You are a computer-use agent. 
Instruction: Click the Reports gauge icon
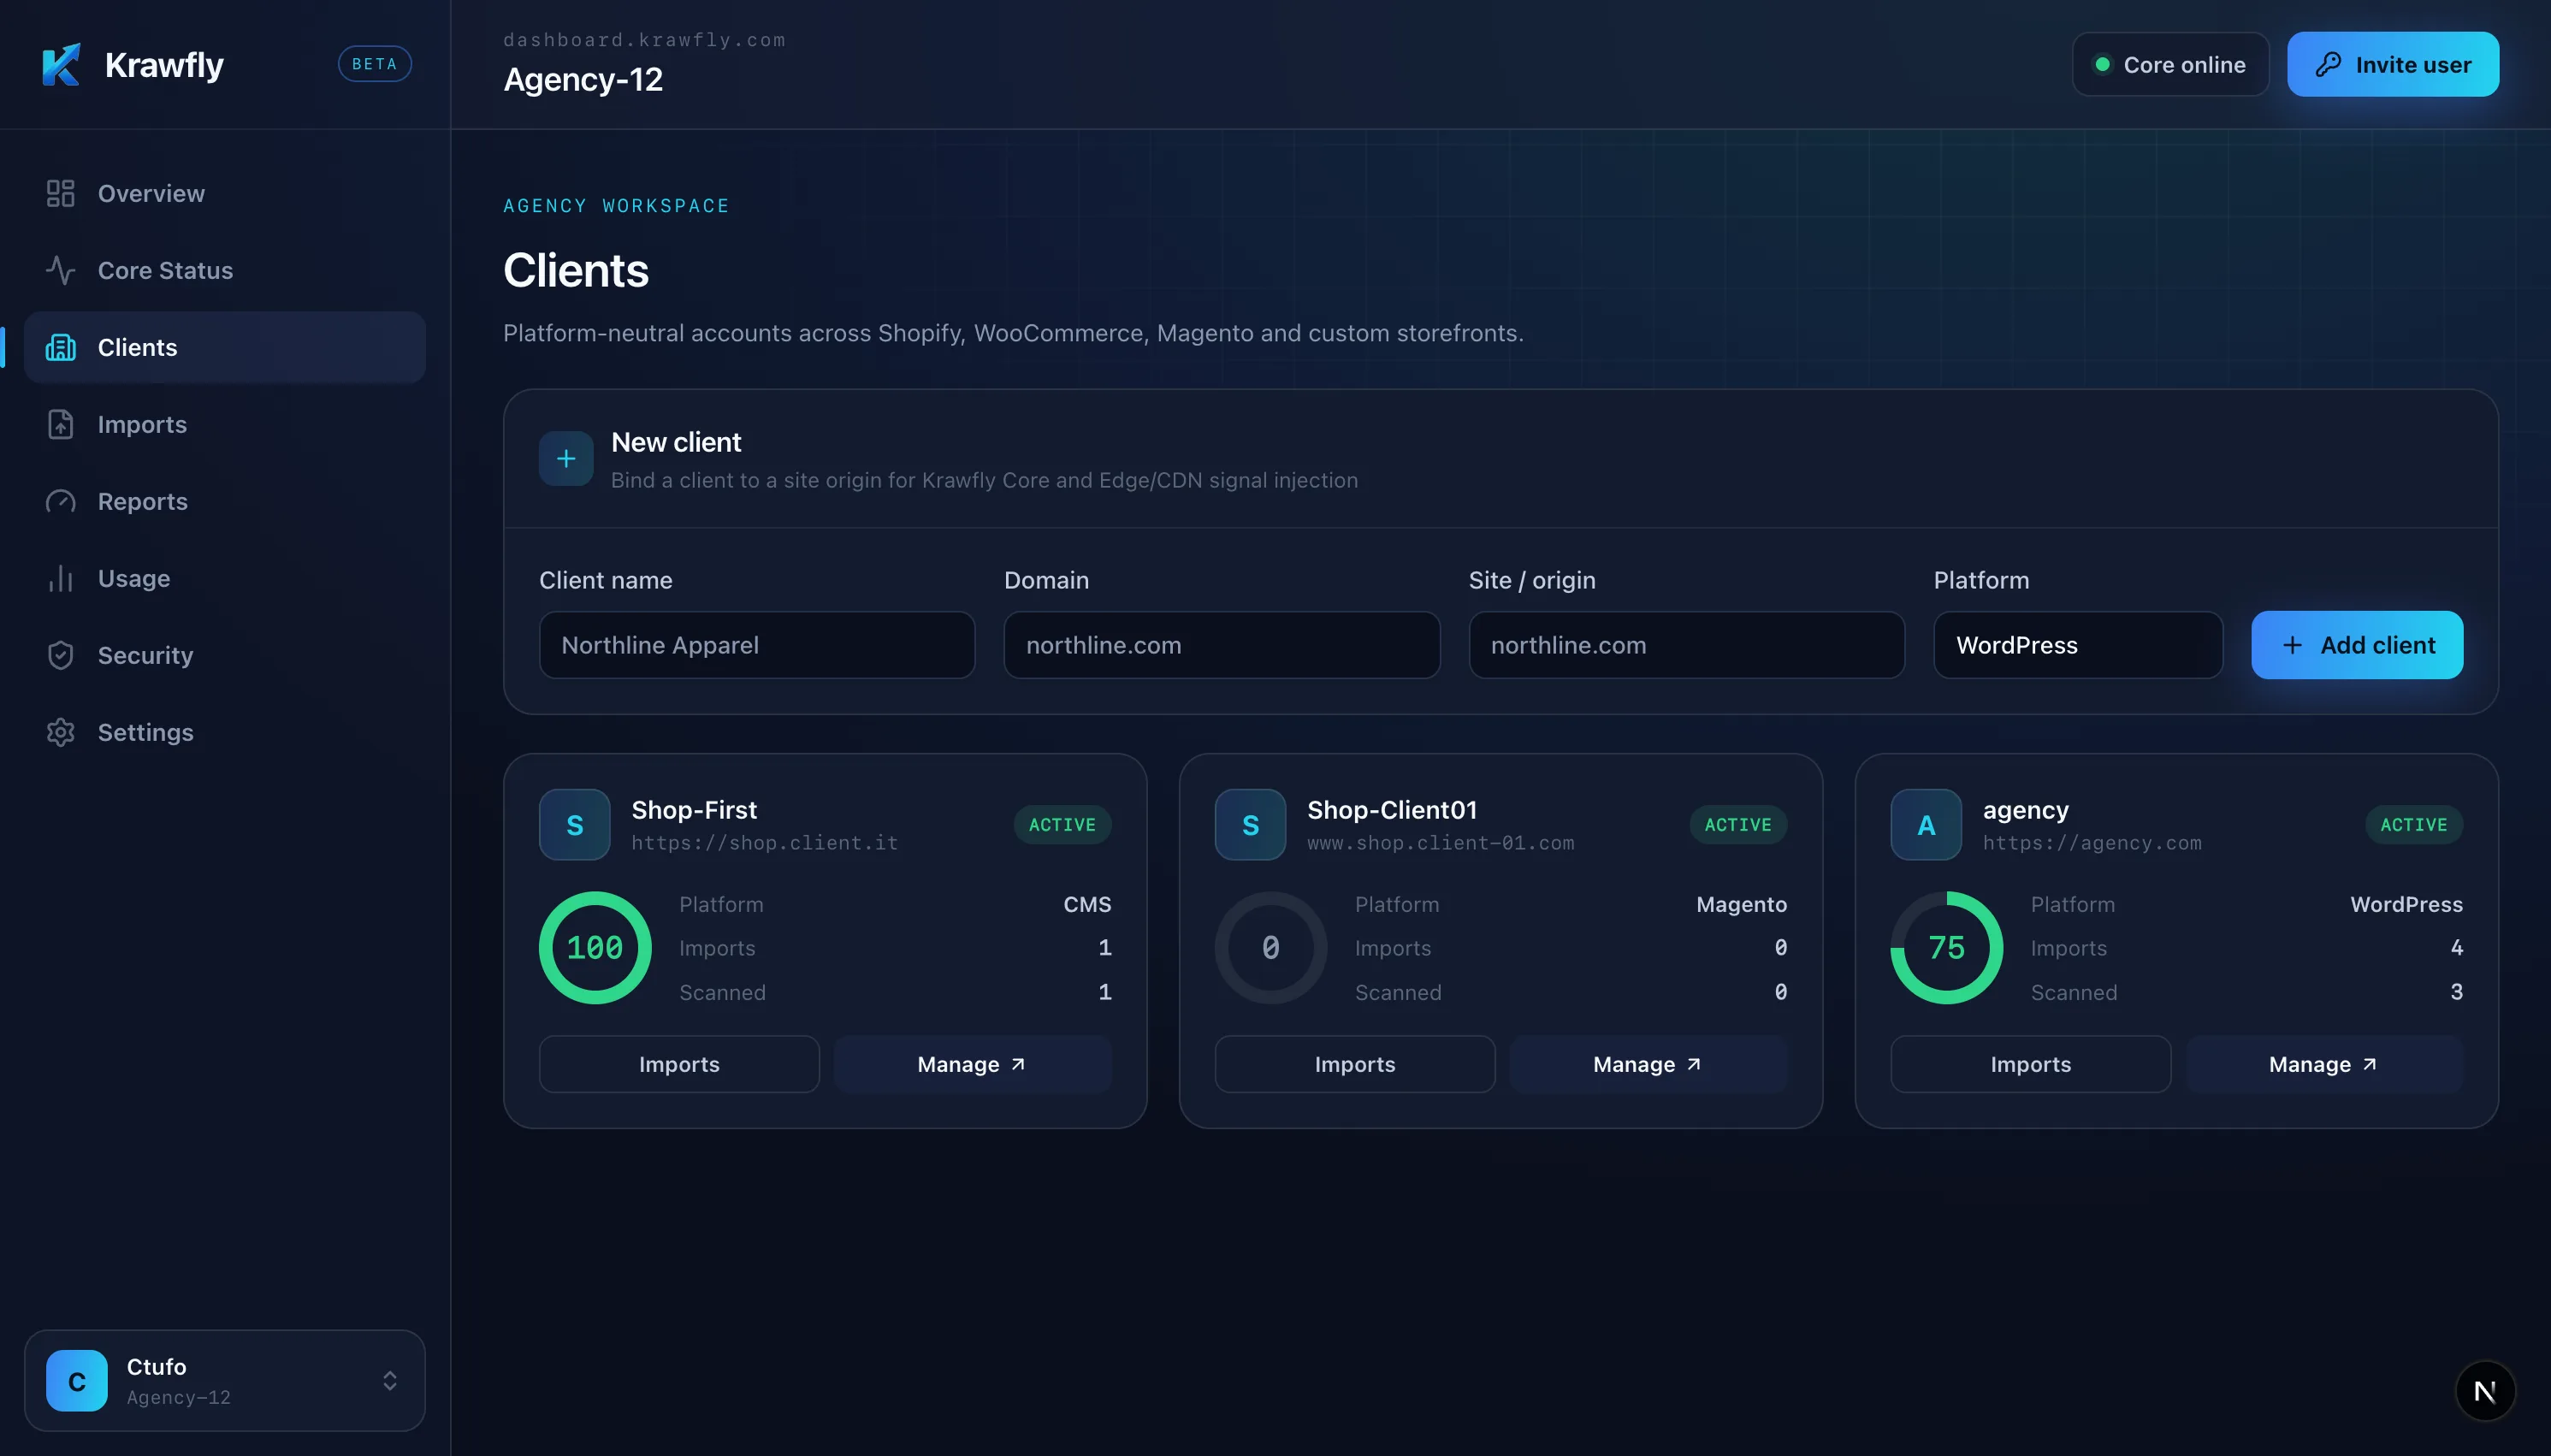point(61,501)
